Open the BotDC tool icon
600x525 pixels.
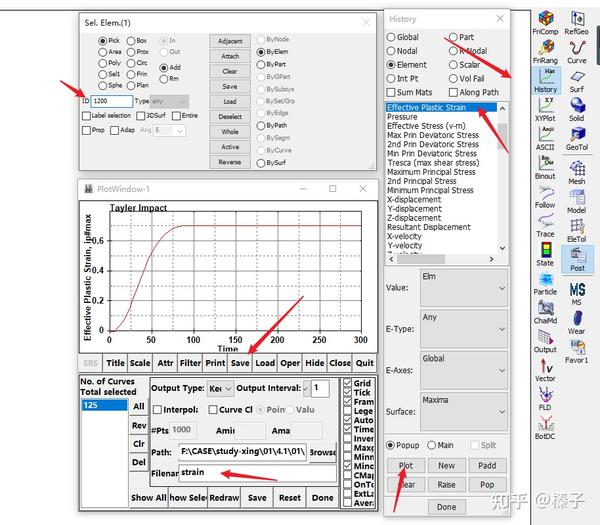pos(545,428)
